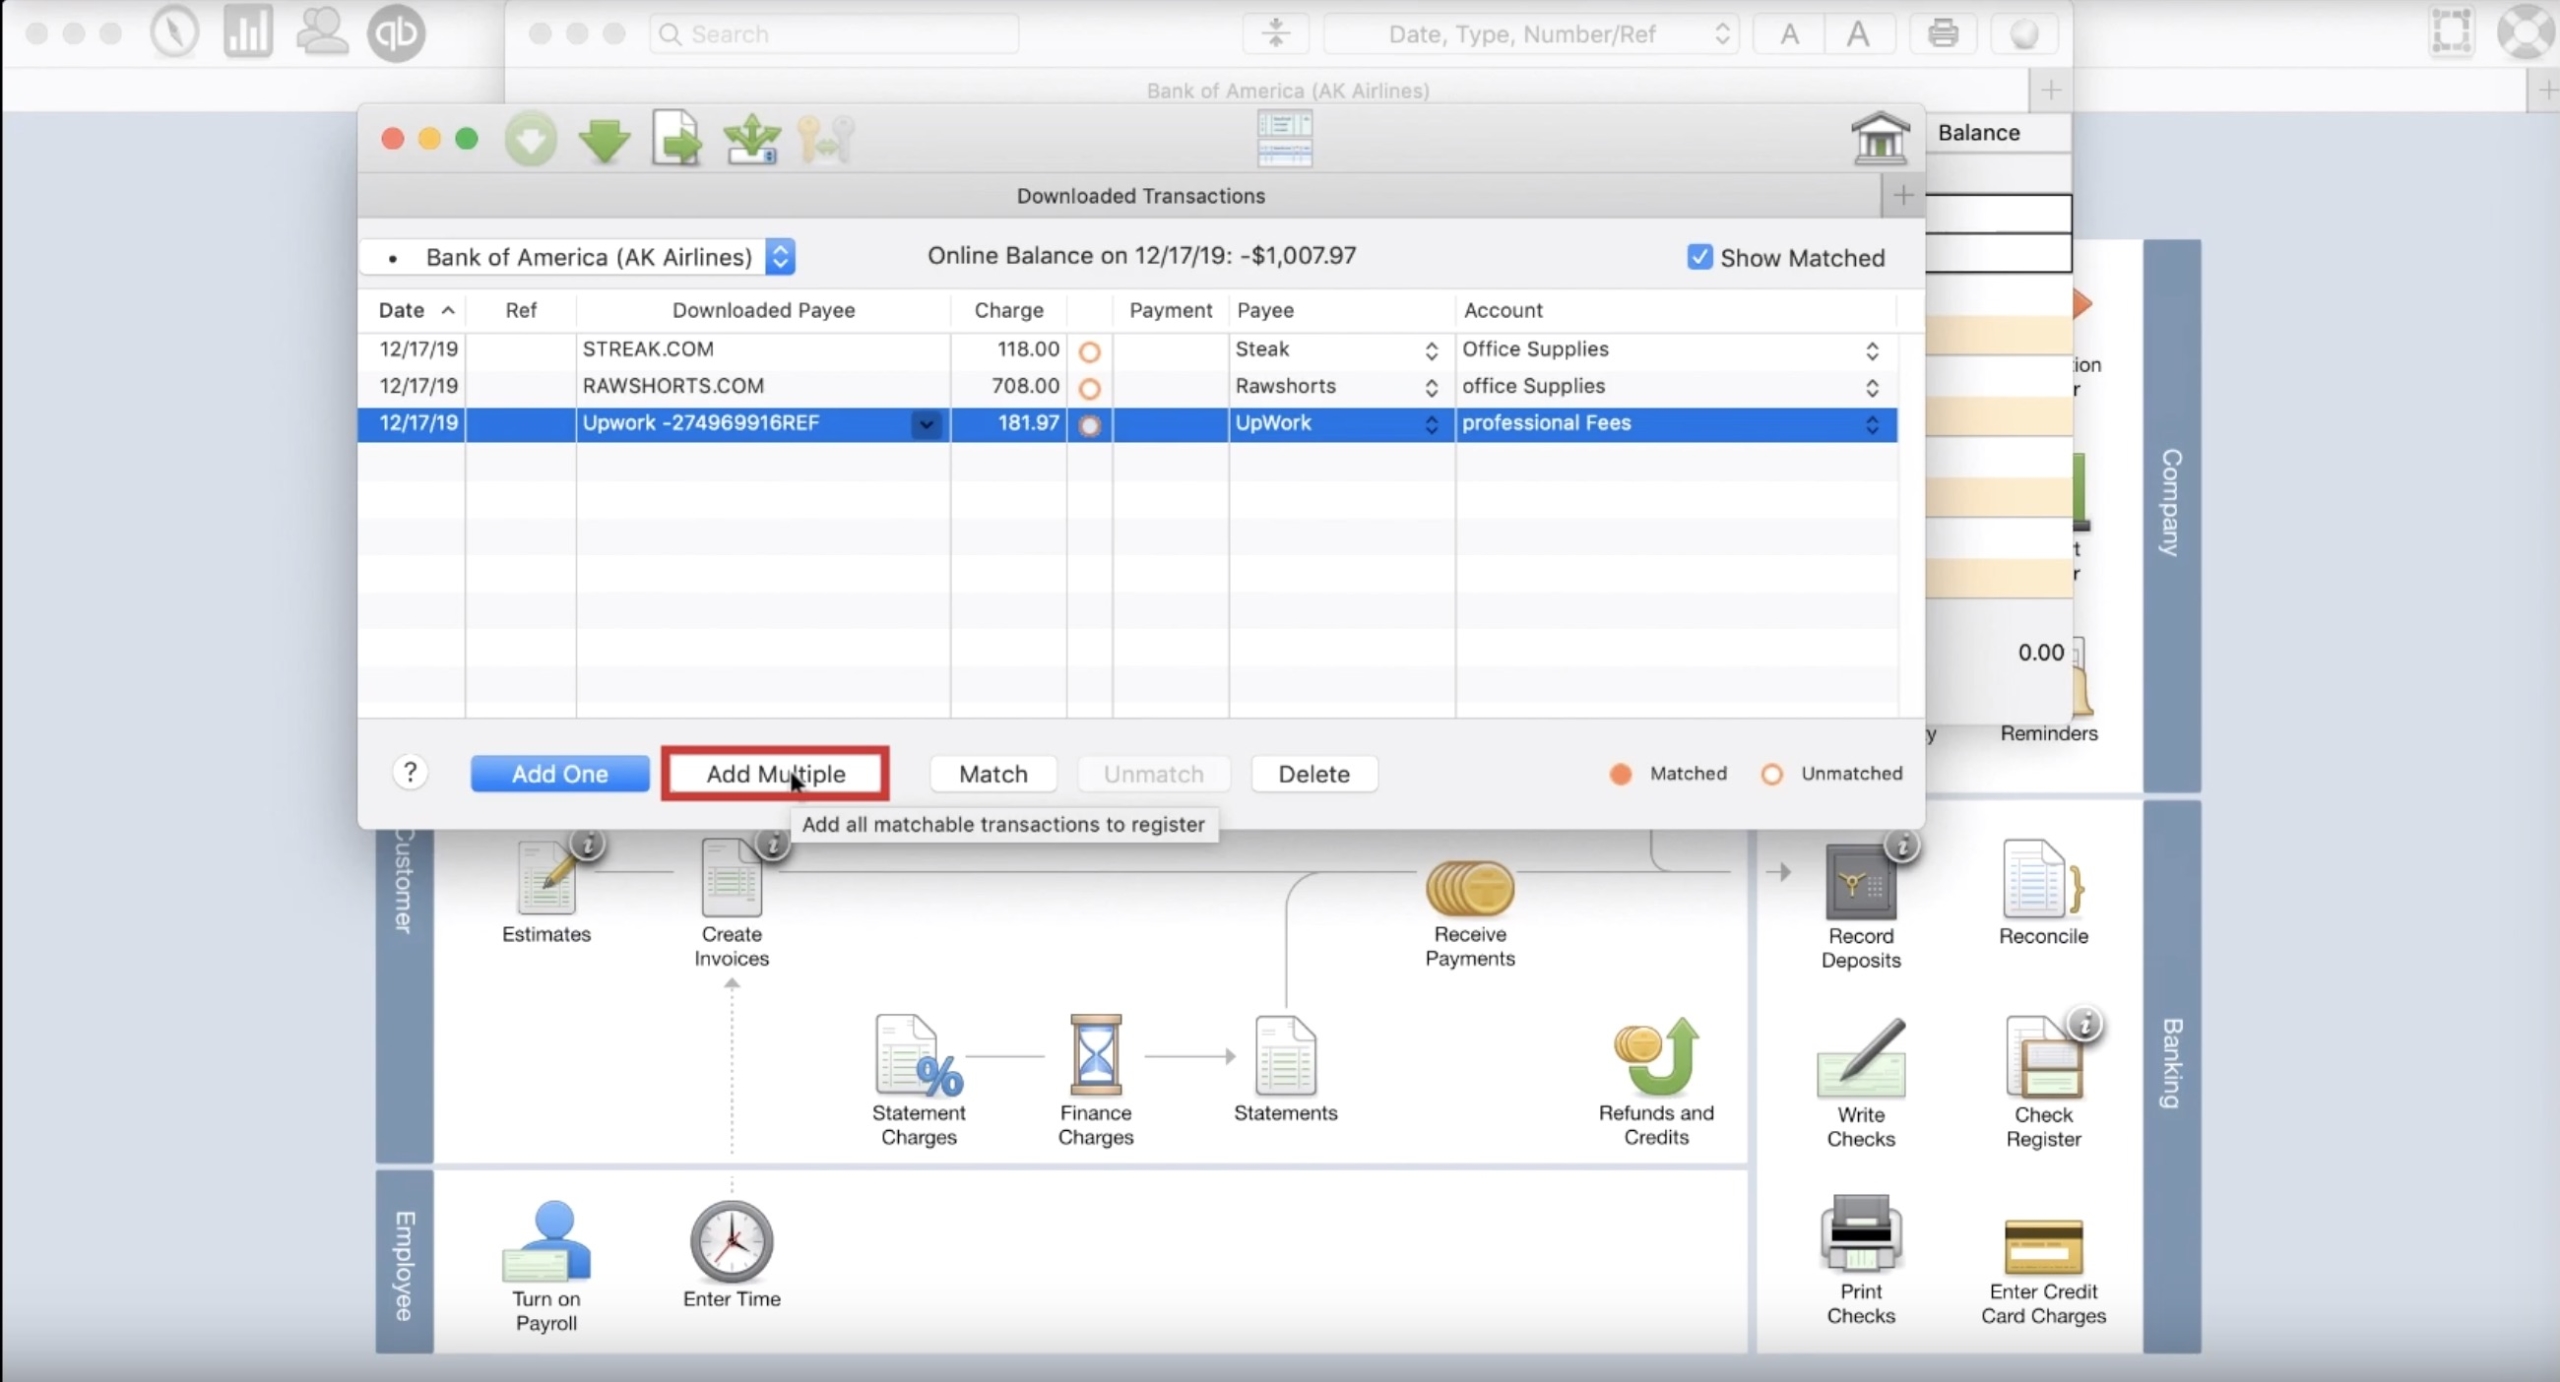Viewport: 2560px width, 1382px height.
Task: Click the Delete button
Action: [x=1314, y=774]
